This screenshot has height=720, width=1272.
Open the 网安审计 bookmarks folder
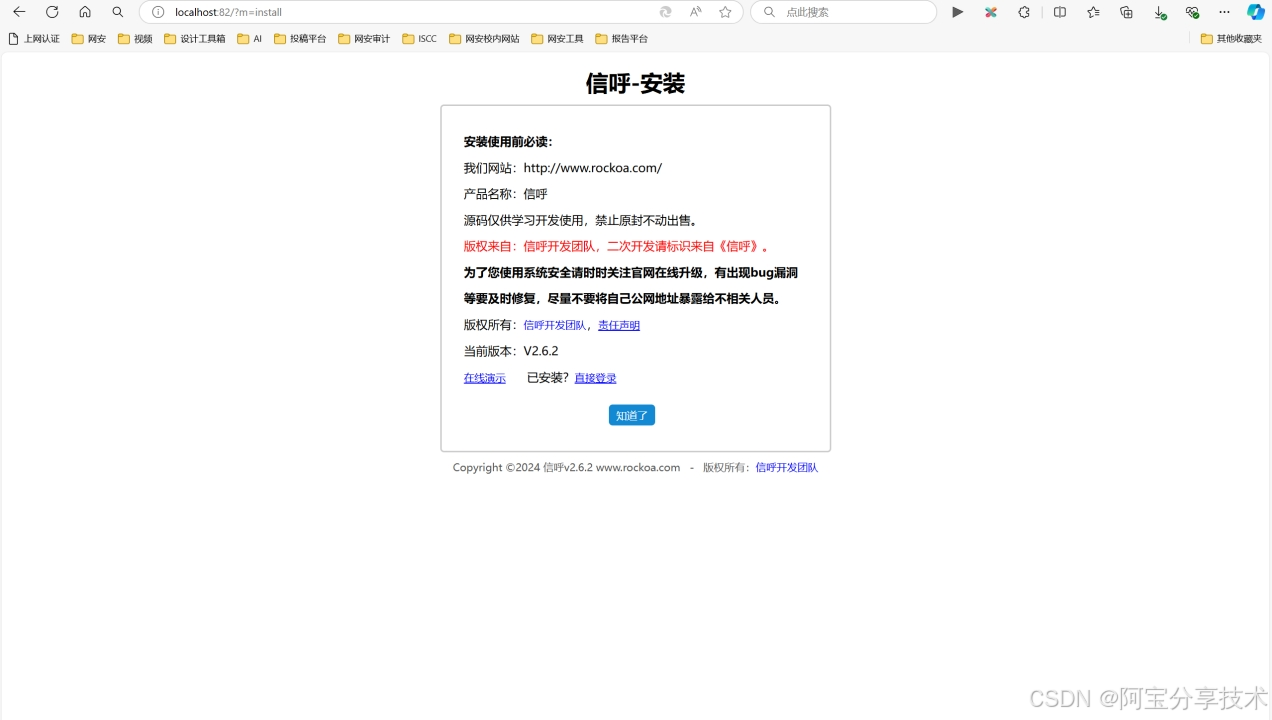click(364, 39)
